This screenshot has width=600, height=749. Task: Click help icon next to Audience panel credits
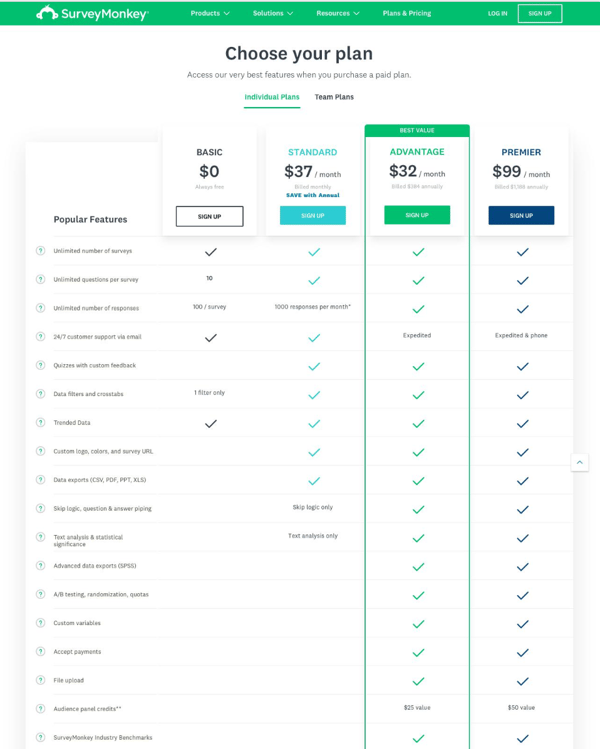(x=41, y=709)
